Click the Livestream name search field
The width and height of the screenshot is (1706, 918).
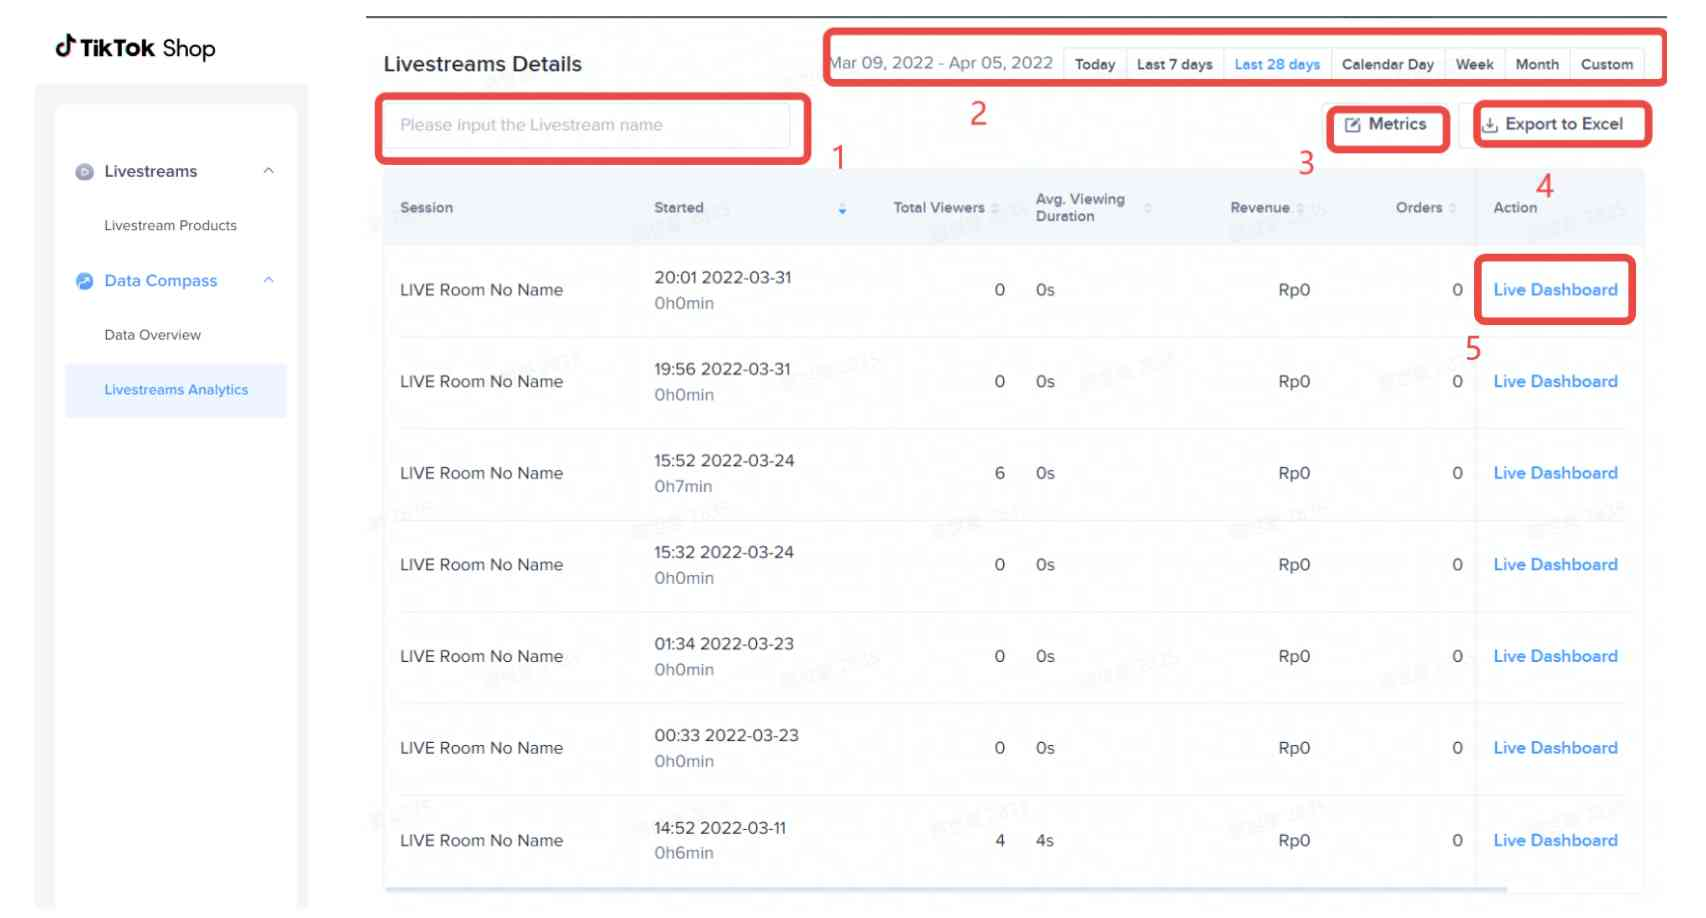tap(588, 126)
